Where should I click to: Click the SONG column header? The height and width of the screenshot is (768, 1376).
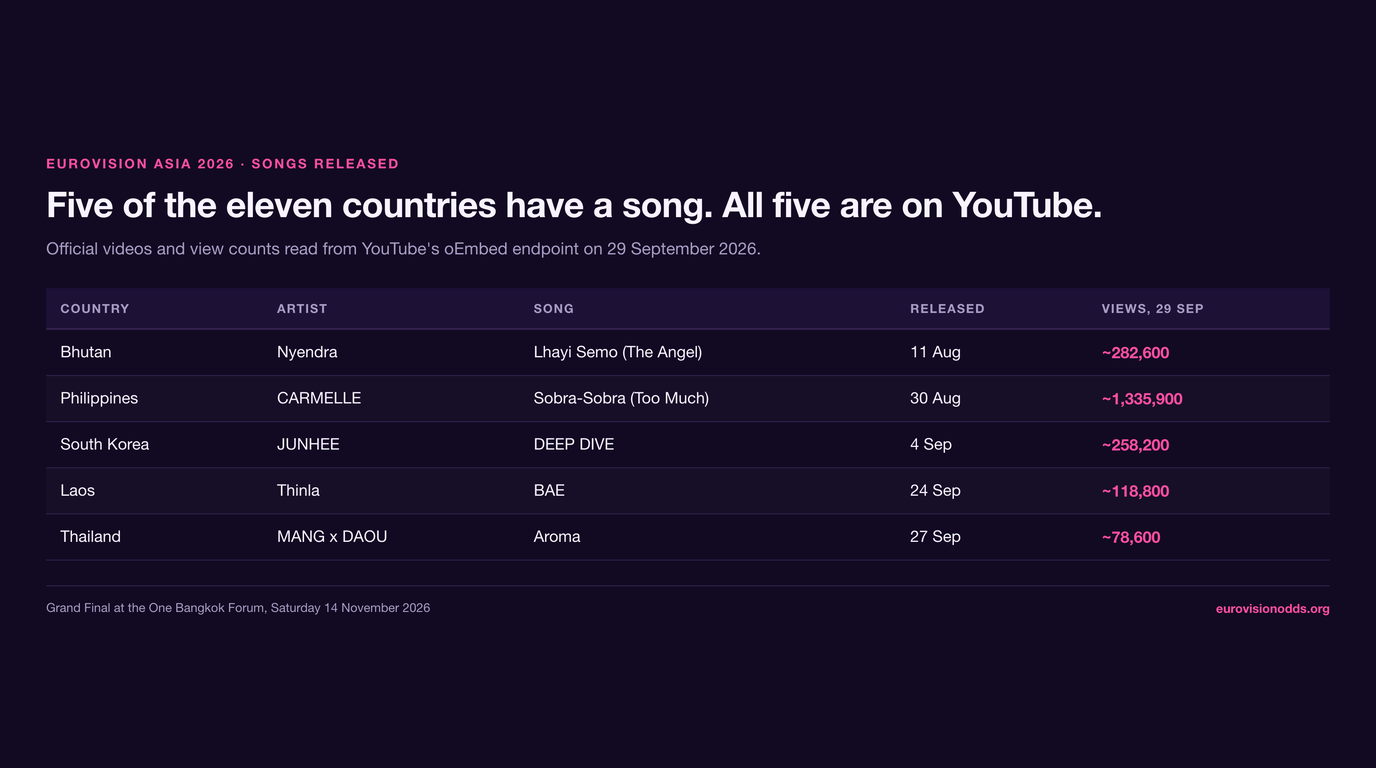pos(554,309)
